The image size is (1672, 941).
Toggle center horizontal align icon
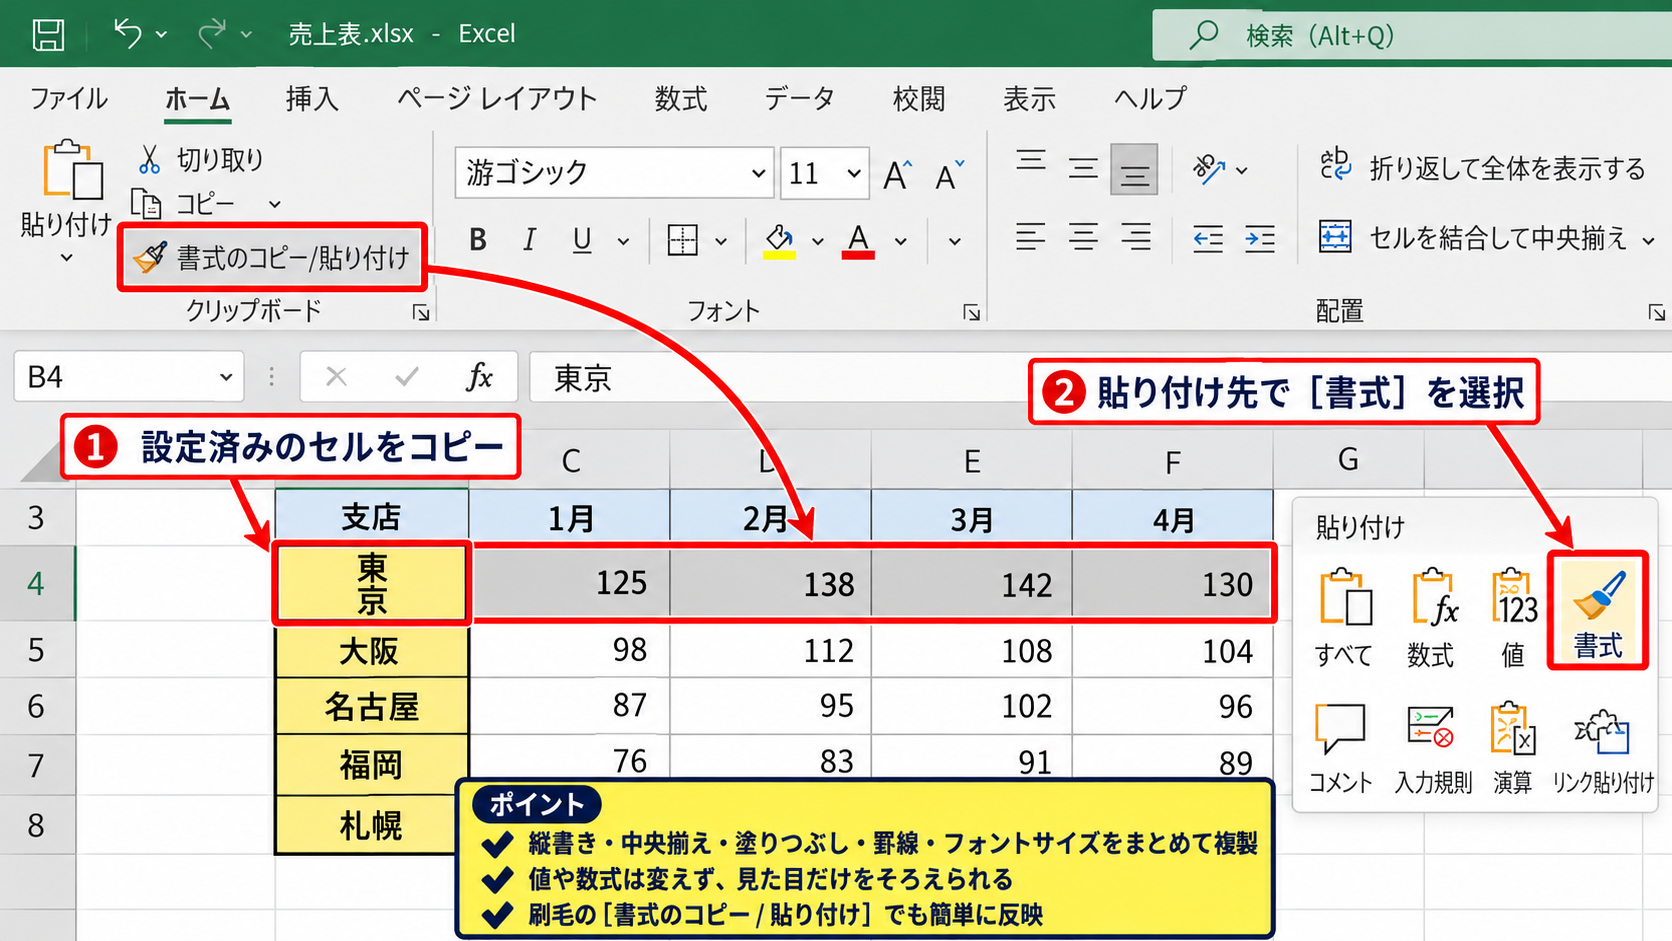click(x=1083, y=238)
